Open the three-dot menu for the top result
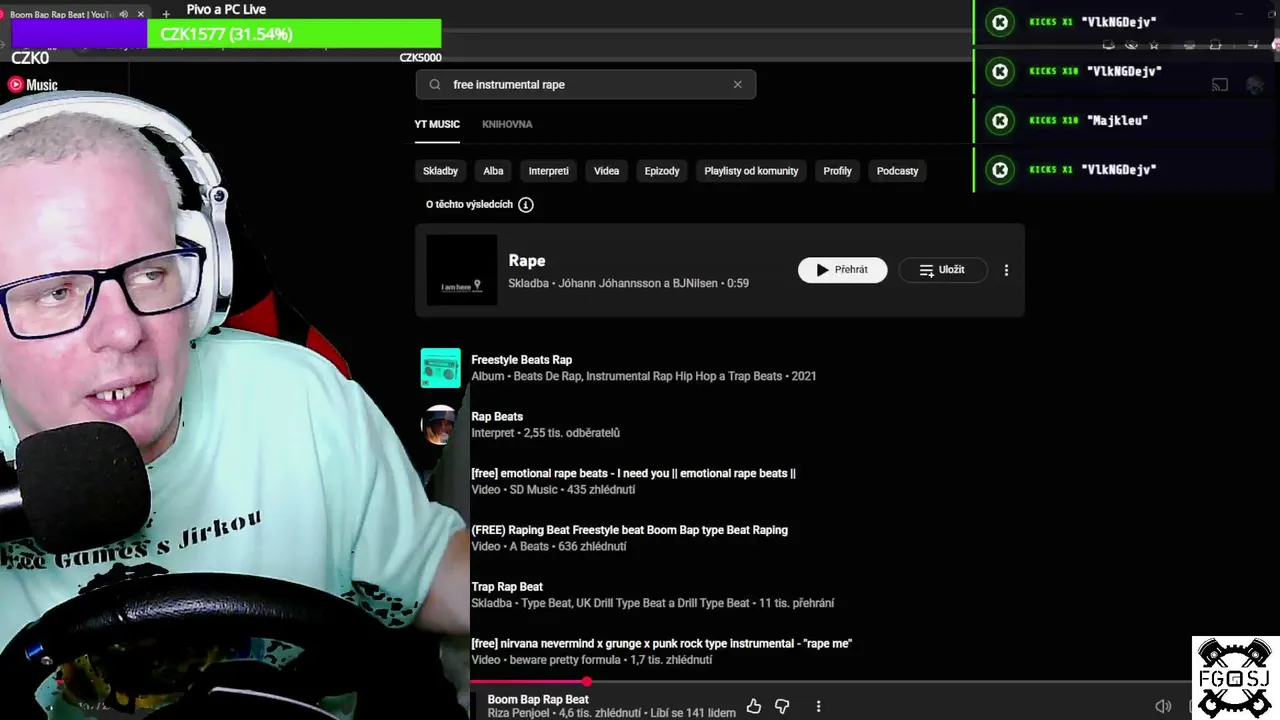This screenshot has width=1280, height=720. click(1006, 270)
